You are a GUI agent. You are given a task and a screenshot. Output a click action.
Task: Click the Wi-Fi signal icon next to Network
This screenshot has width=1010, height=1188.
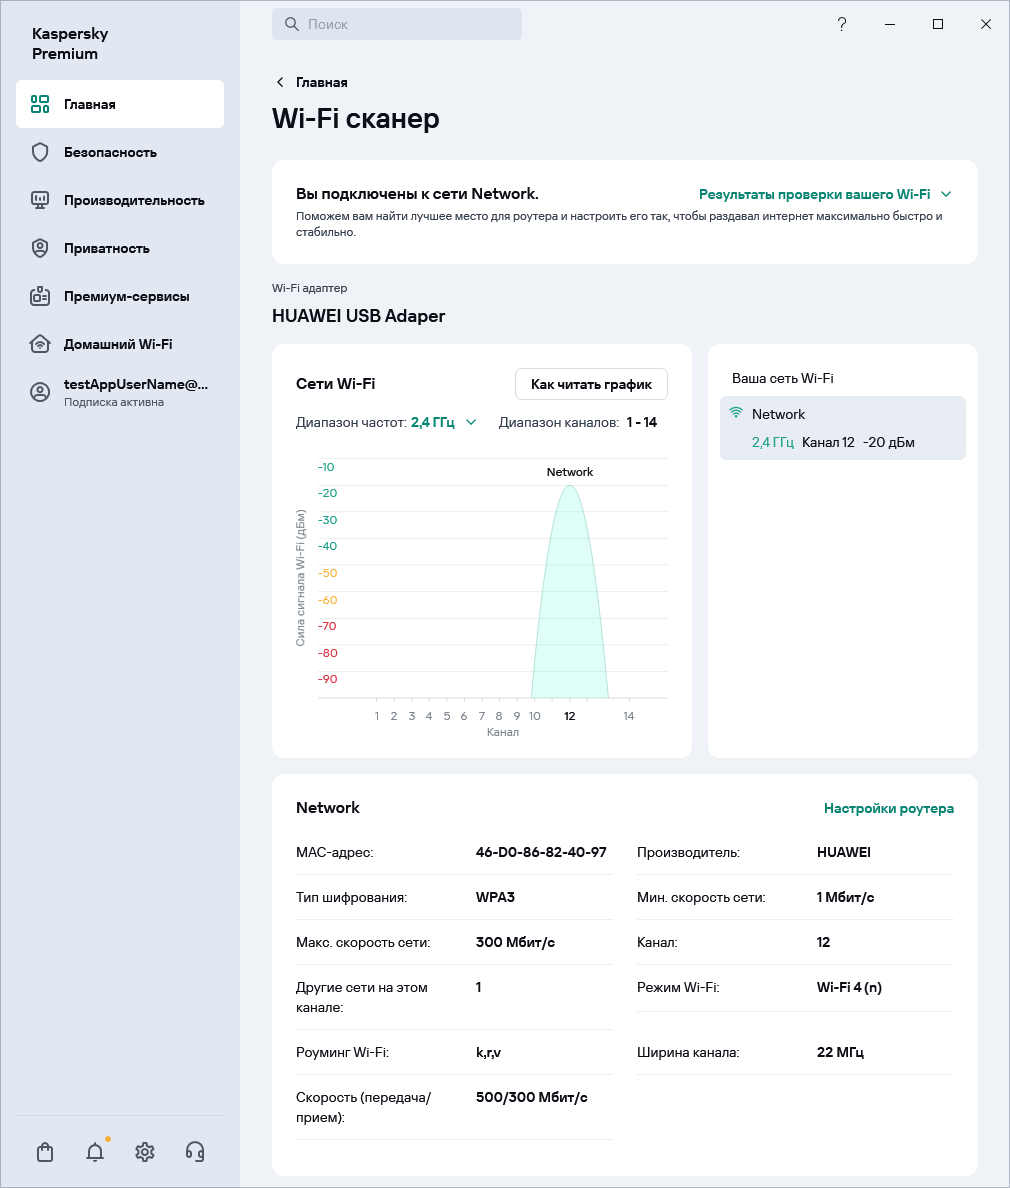[737, 413]
